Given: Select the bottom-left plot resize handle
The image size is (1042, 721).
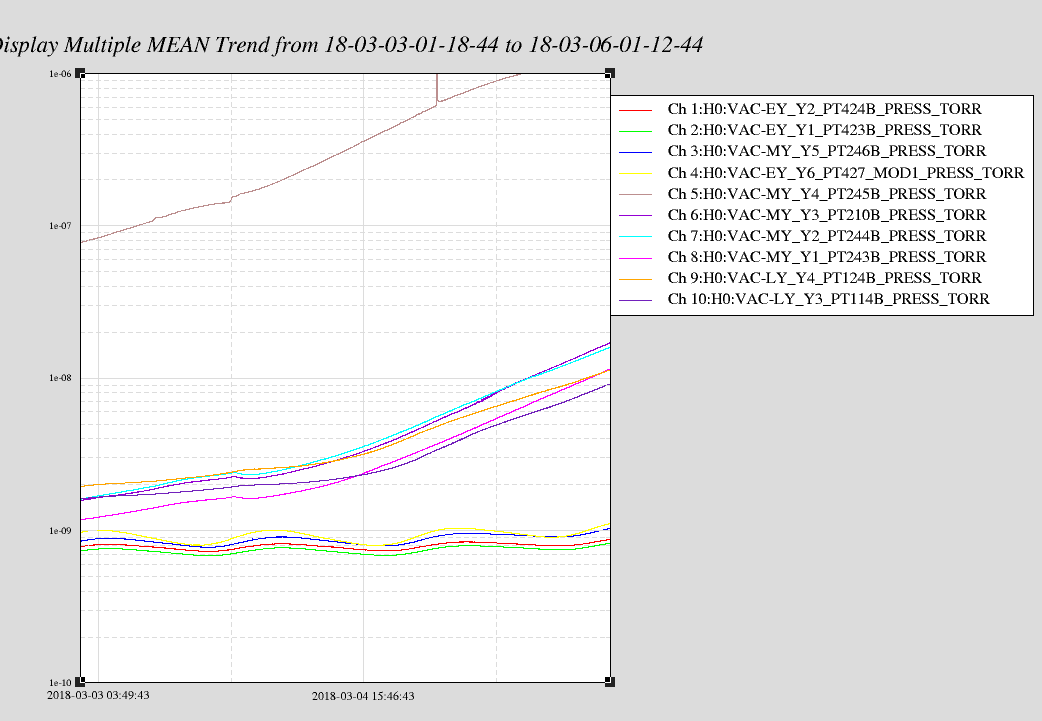Looking at the screenshot, I should 80,682.
